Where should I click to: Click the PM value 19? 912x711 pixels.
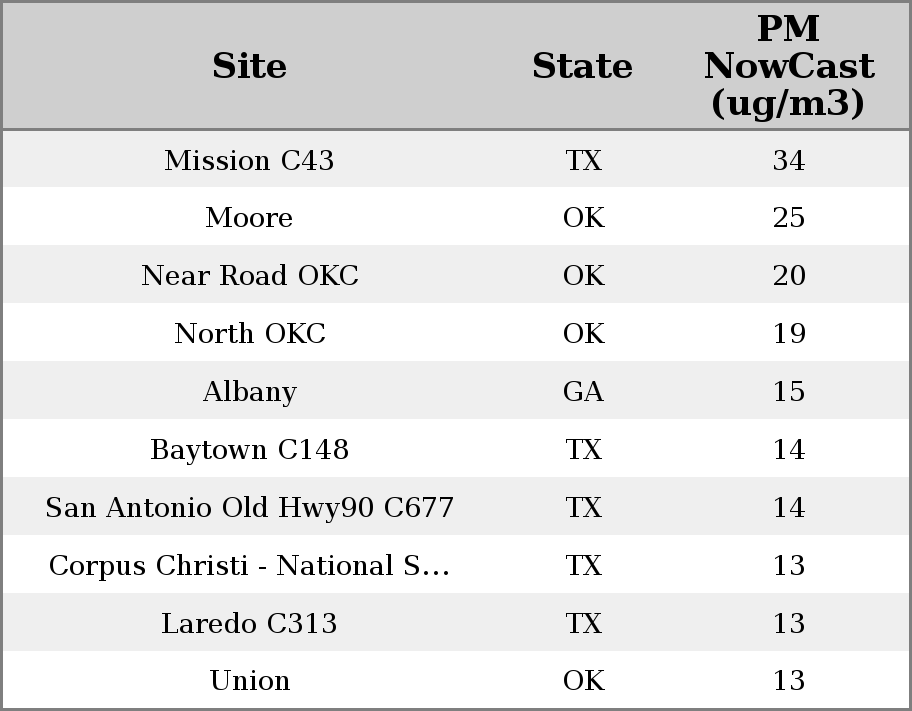point(788,334)
